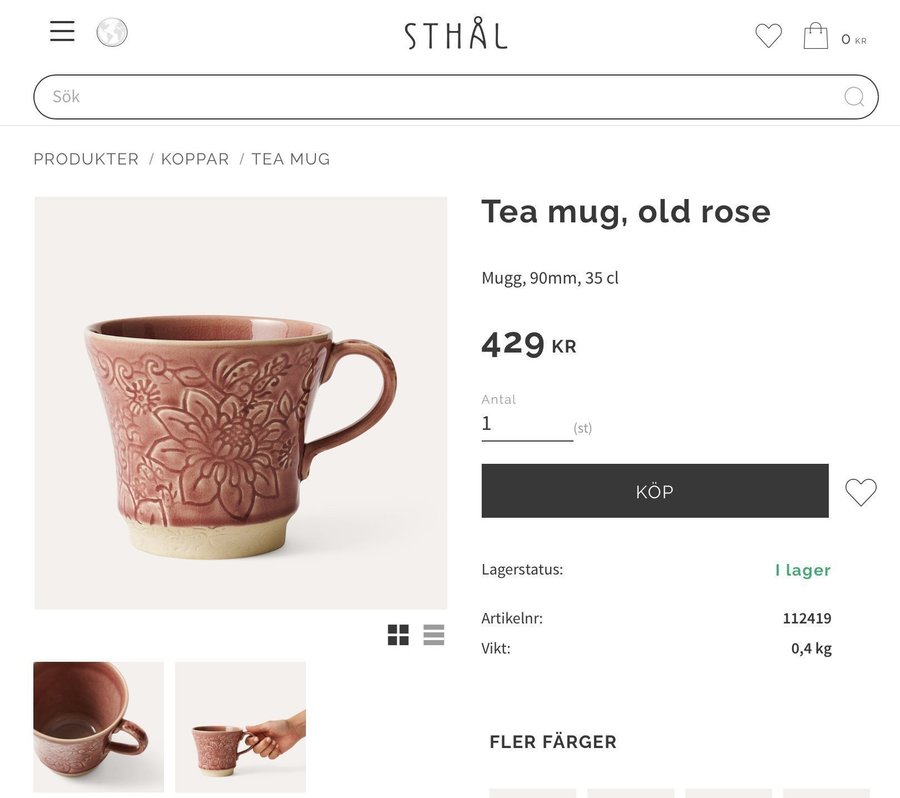Go to Produkter breadcrumb
900x798 pixels.
86,159
